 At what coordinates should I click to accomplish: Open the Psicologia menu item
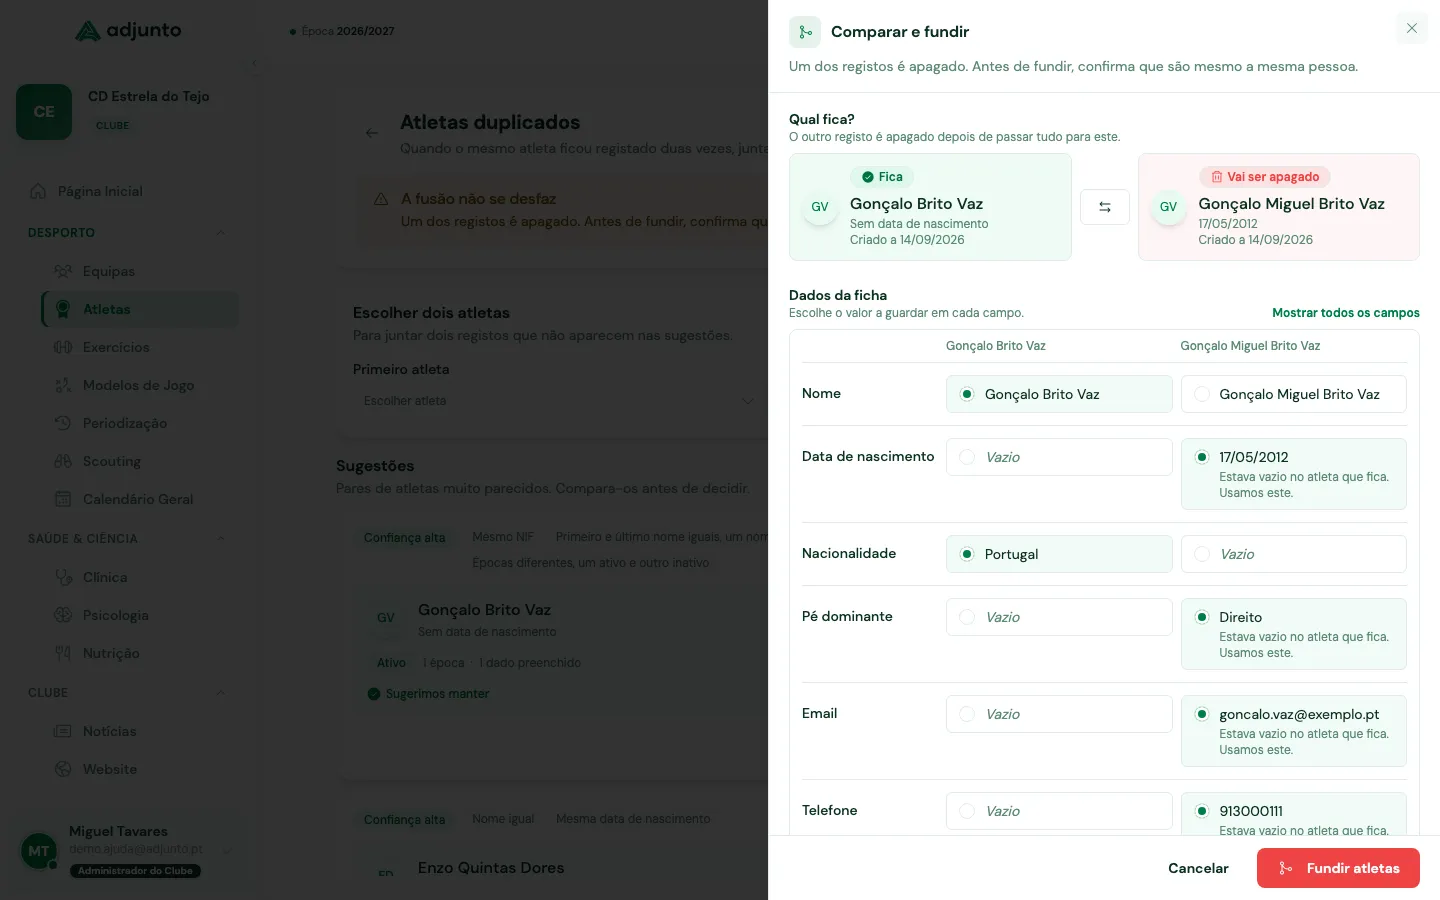tap(140, 615)
